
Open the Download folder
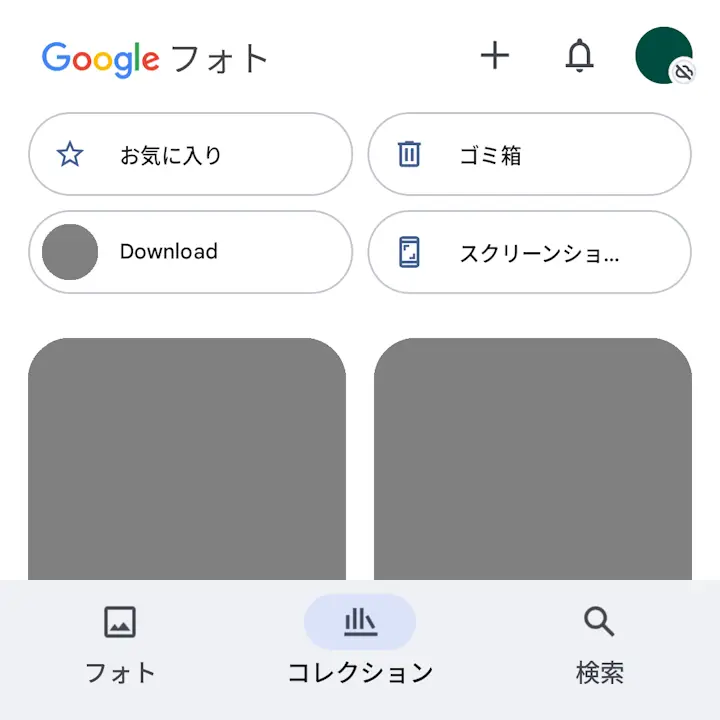(x=191, y=252)
